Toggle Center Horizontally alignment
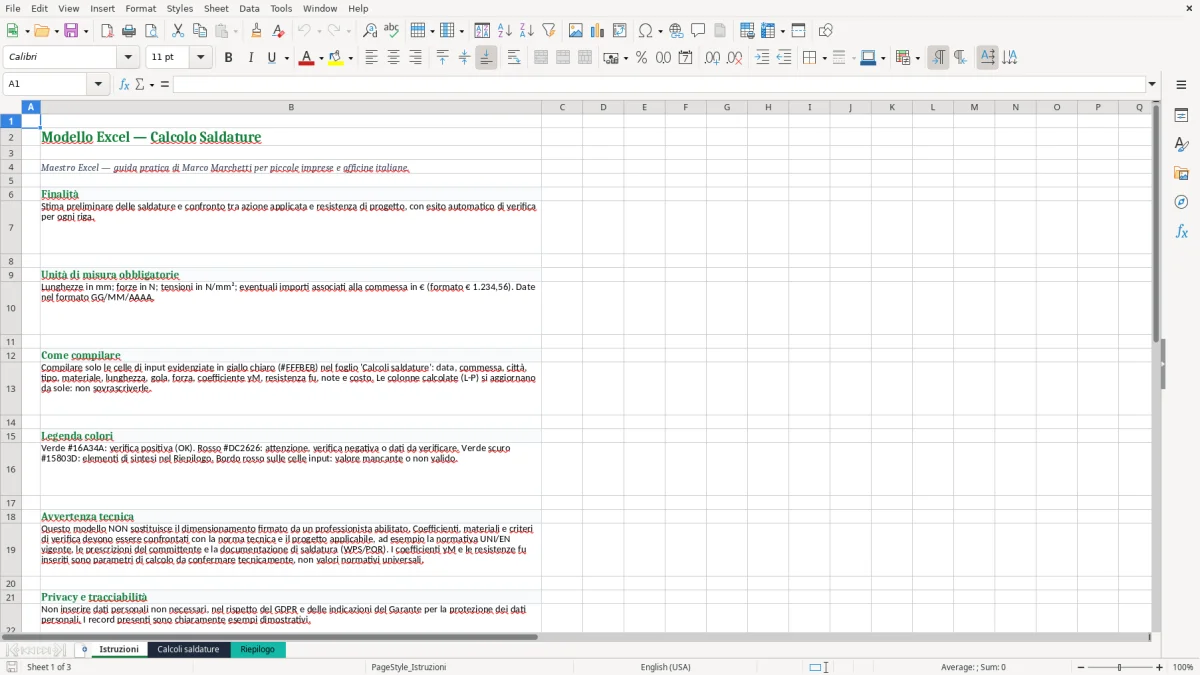 [x=393, y=58]
